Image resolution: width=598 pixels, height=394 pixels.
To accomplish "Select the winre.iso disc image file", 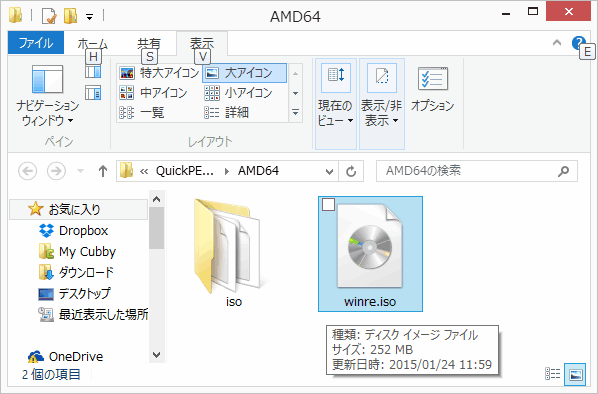I will point(370,254).
